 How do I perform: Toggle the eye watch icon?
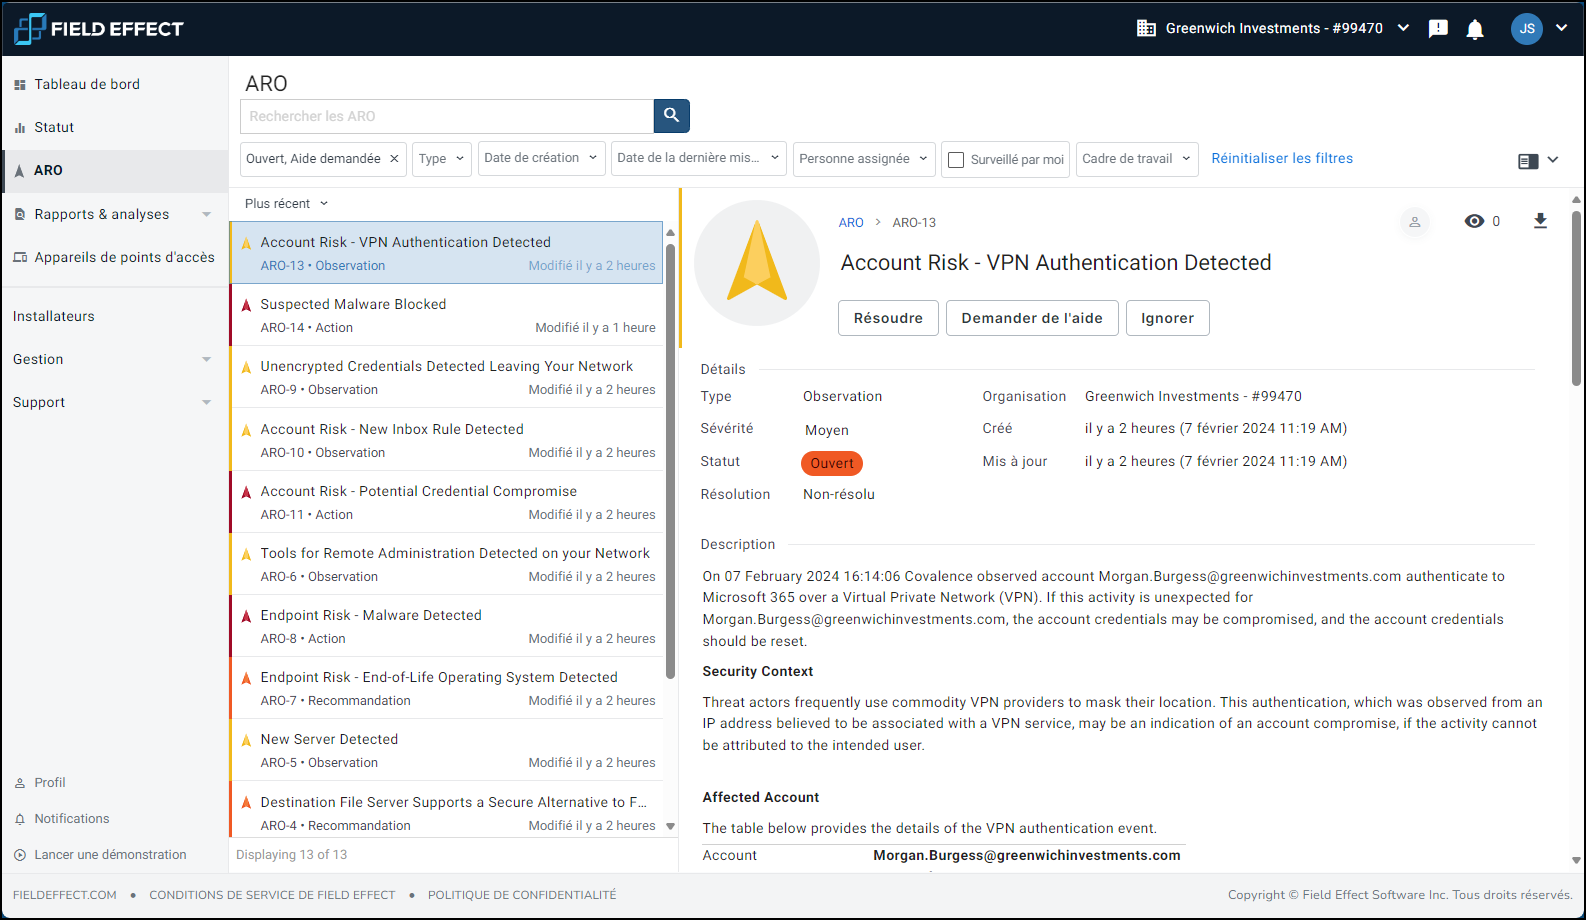click(1474, 221)
